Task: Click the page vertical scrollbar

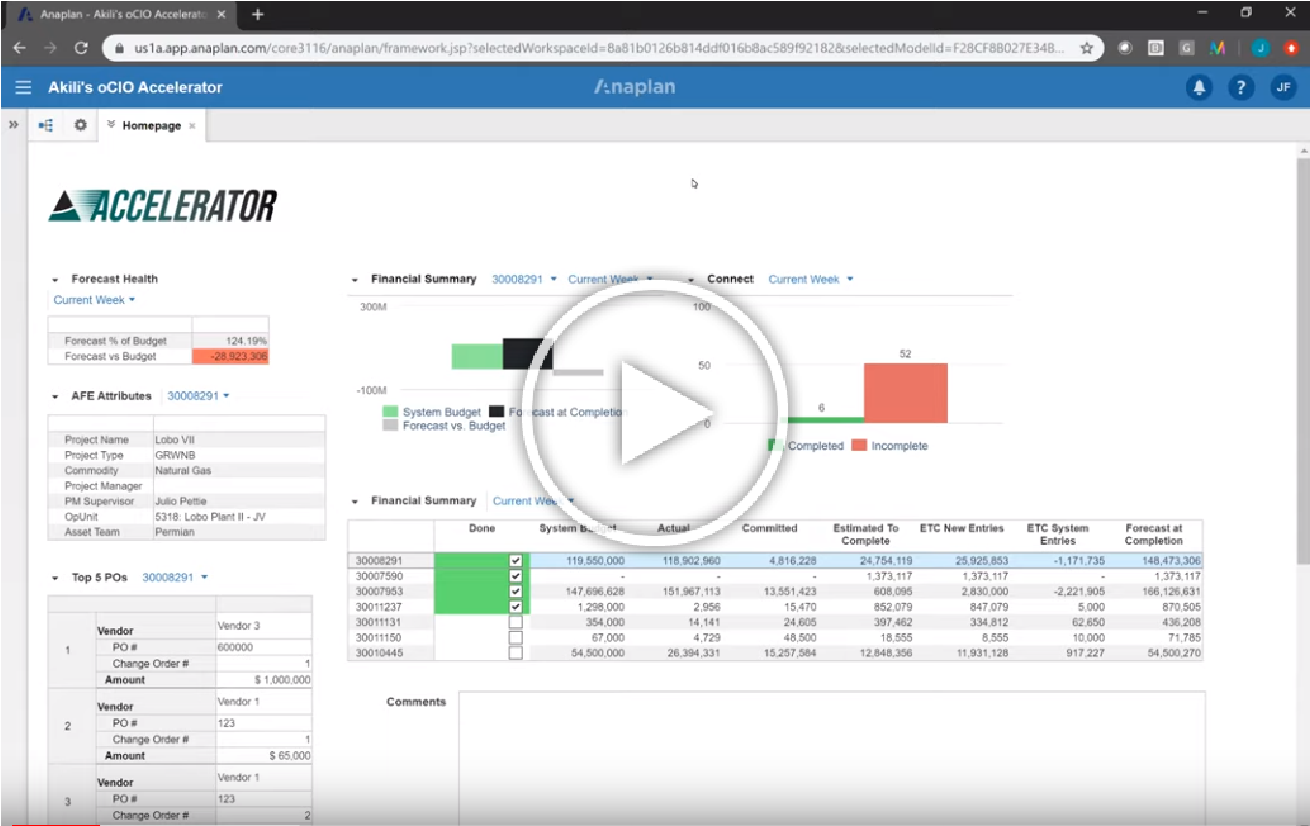Action: (1301, 360)
